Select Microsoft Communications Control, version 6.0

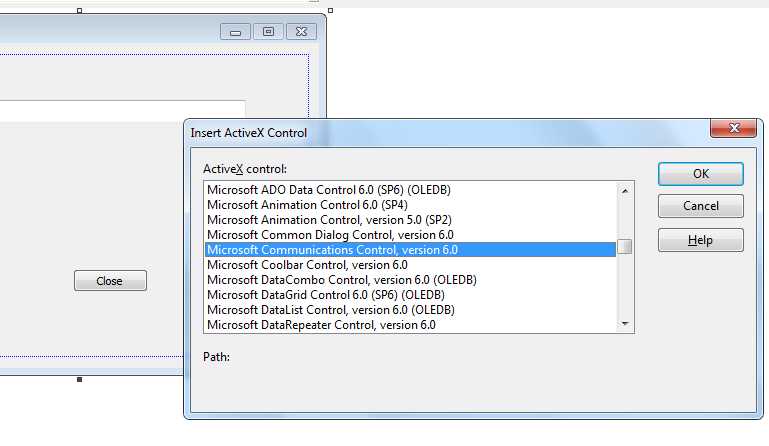pos(410,250)
